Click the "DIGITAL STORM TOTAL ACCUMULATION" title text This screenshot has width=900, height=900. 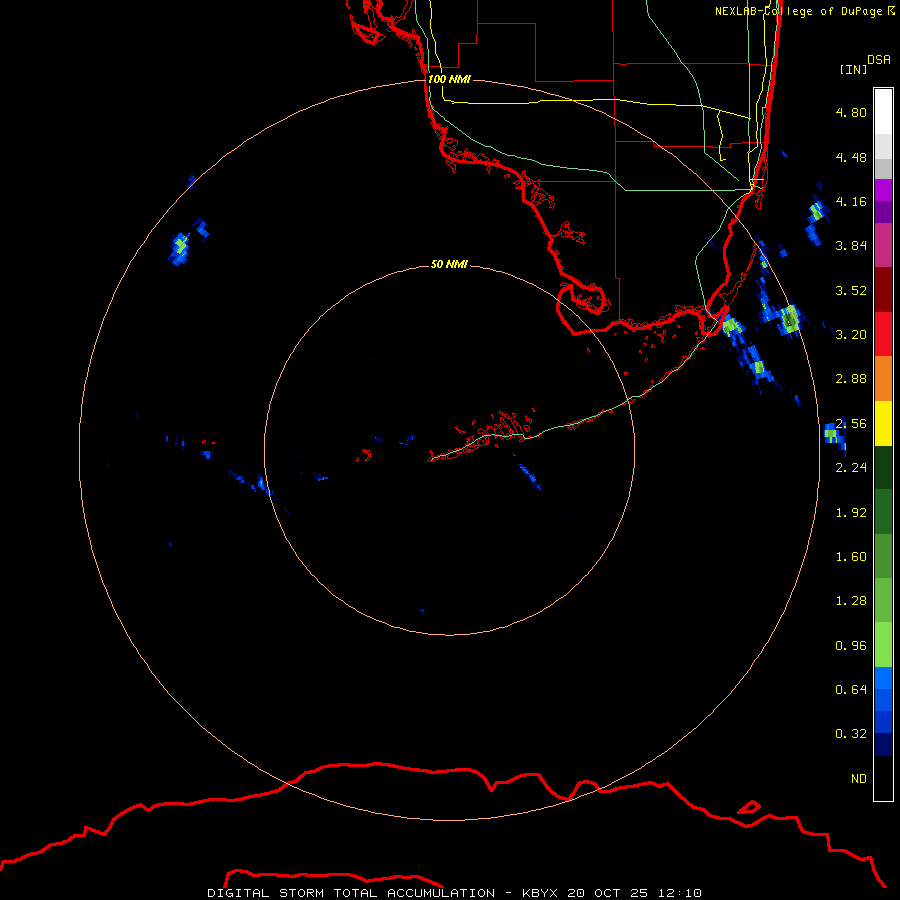click(351, 893)
